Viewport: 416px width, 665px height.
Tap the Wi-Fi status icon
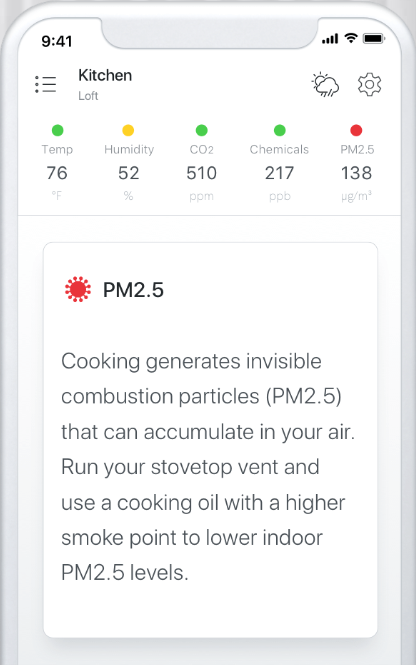[x=351, y=38]
